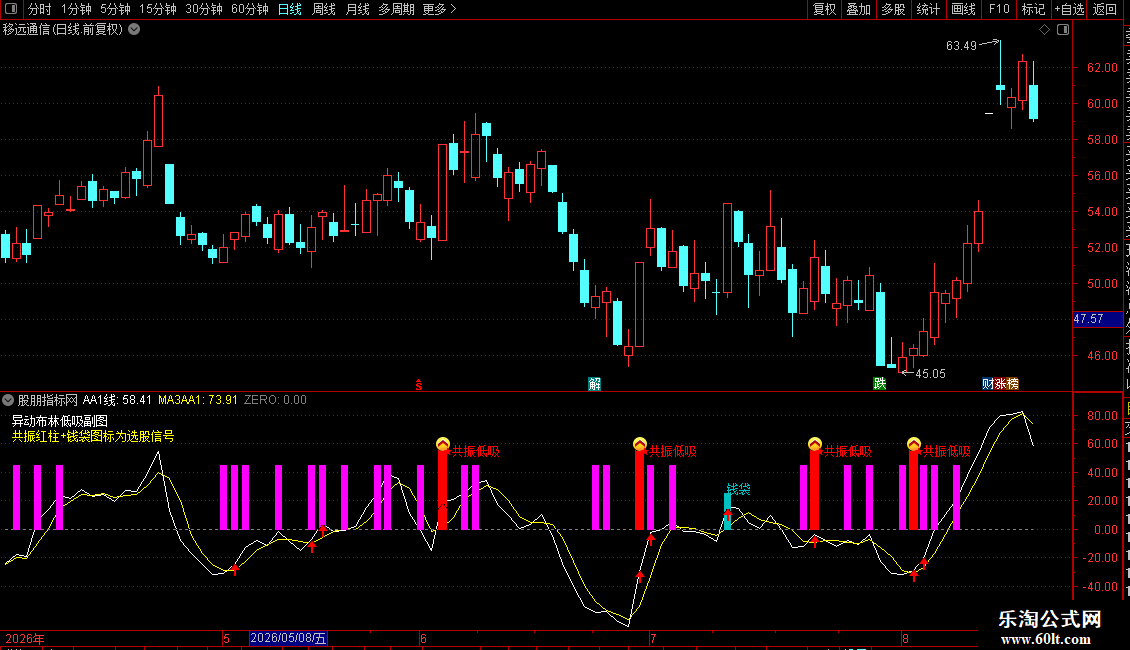1130x650 pixels.
Task: Toggle the right side panel icon
Action: coord(1063,30)
